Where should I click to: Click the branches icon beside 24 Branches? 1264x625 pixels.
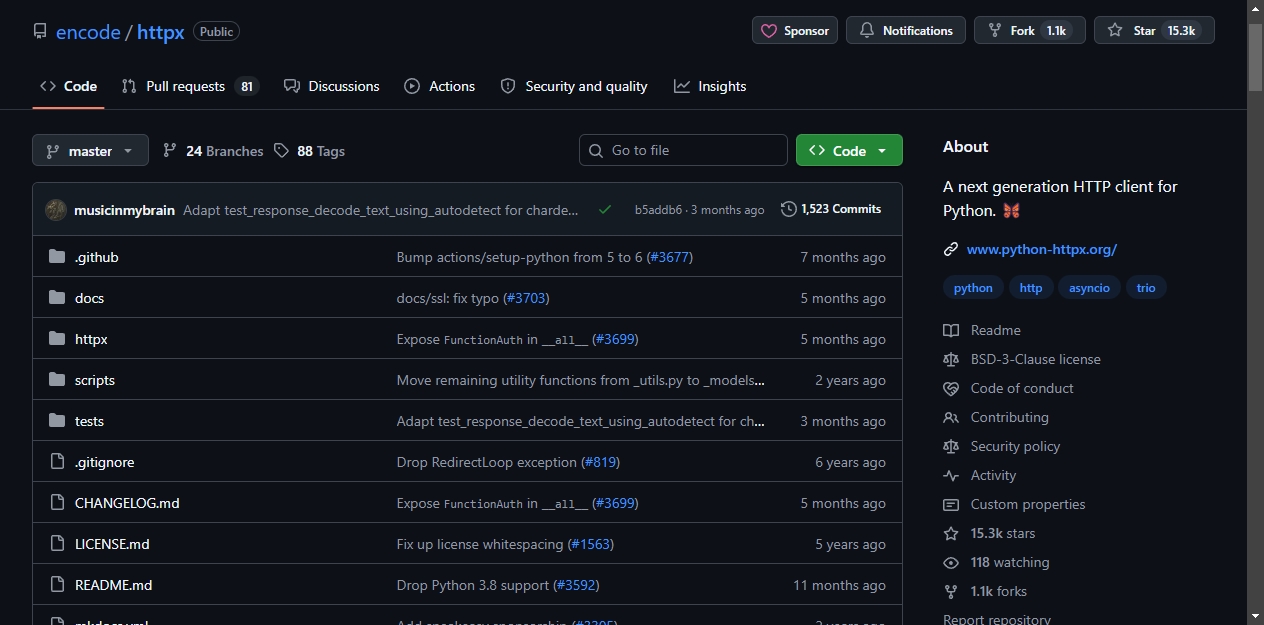click(x=170, y=150)
